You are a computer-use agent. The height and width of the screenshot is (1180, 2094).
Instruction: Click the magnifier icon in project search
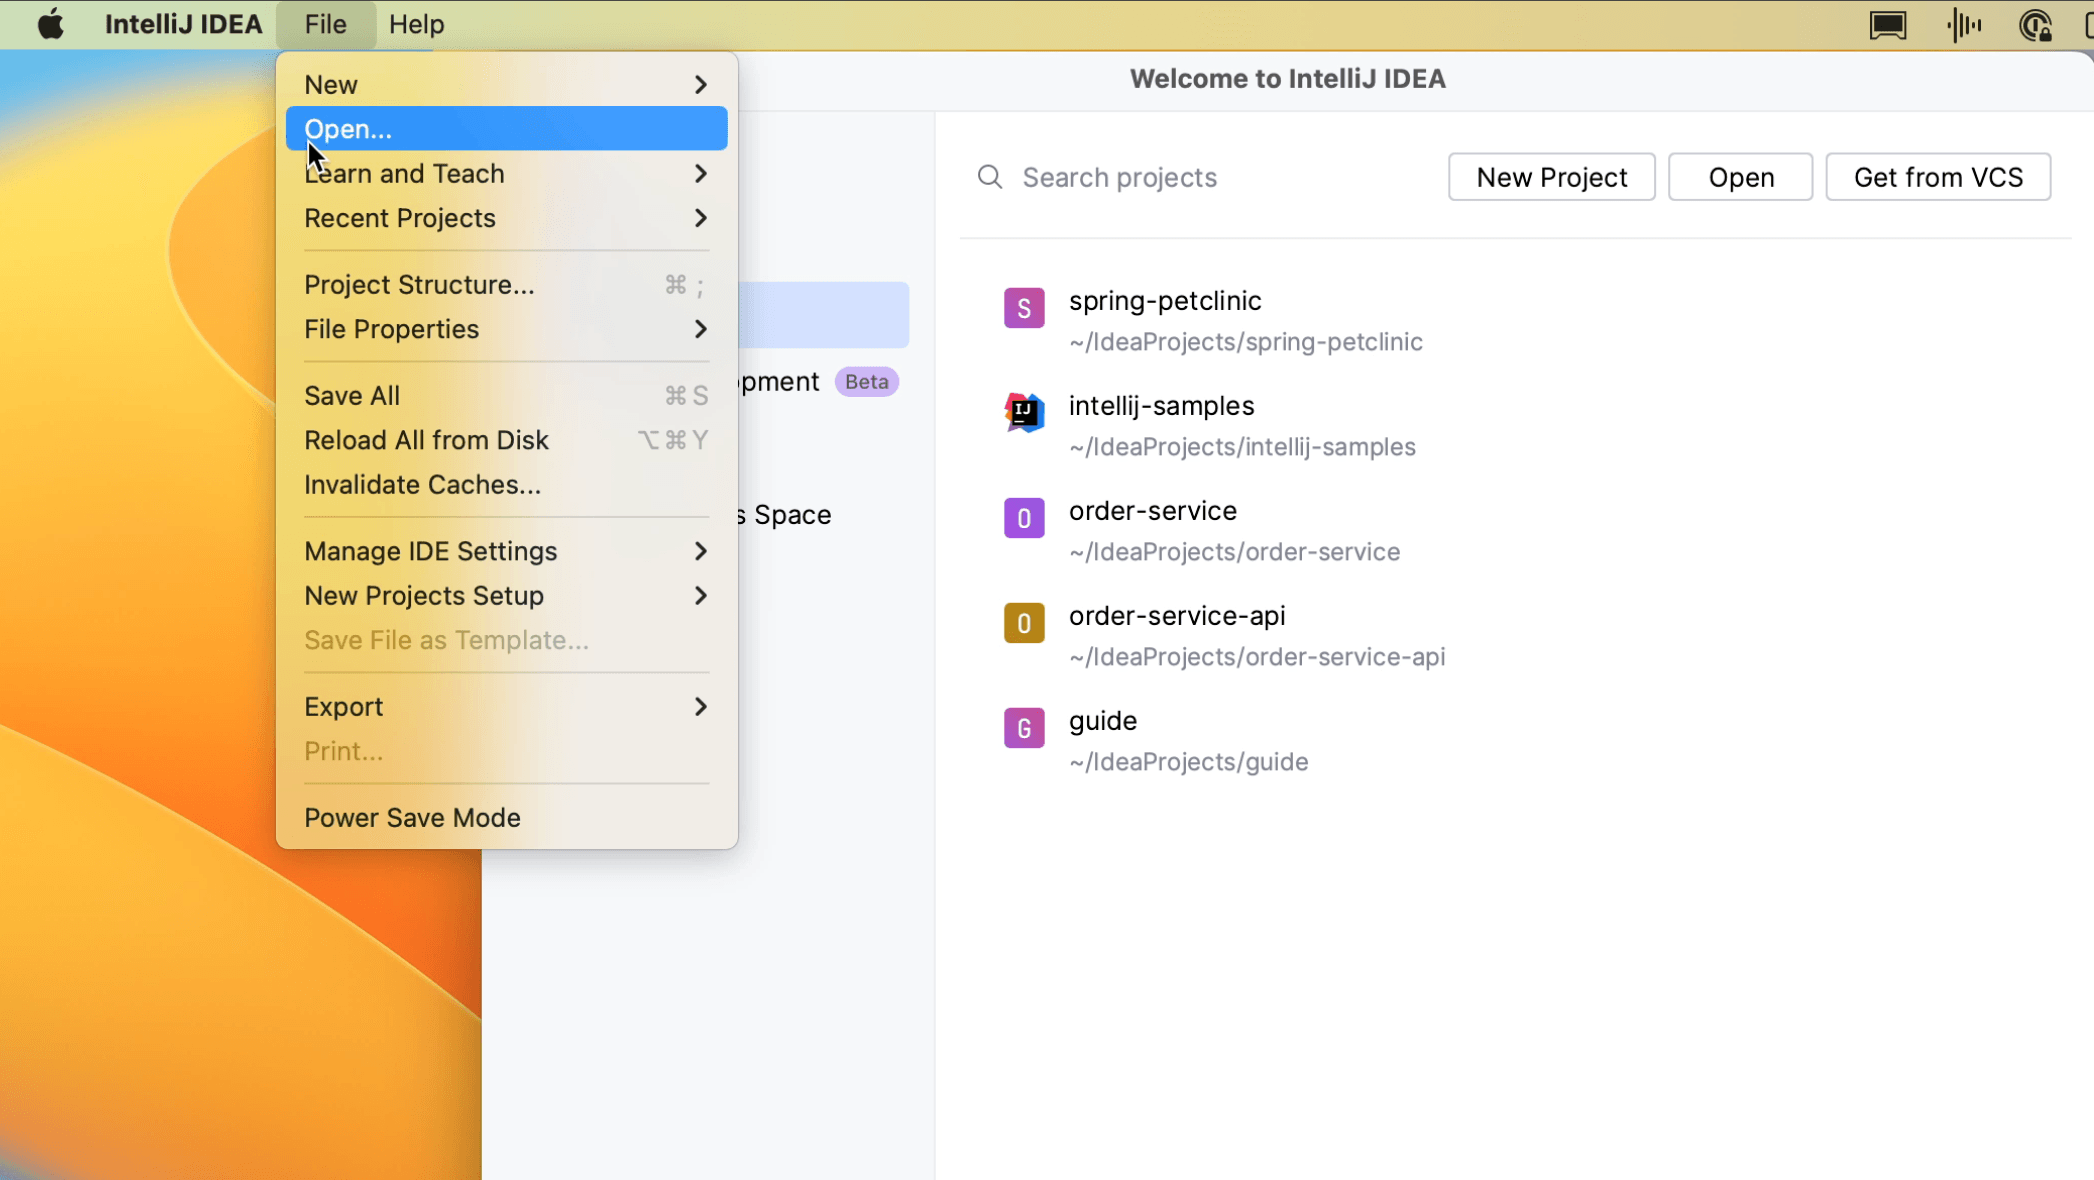coord(990,177)
